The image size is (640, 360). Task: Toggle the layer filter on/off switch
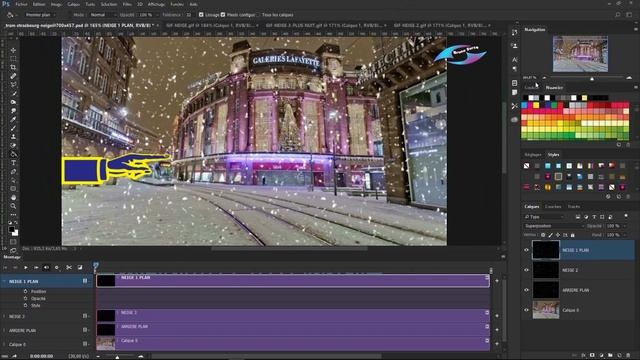(626, 216)
